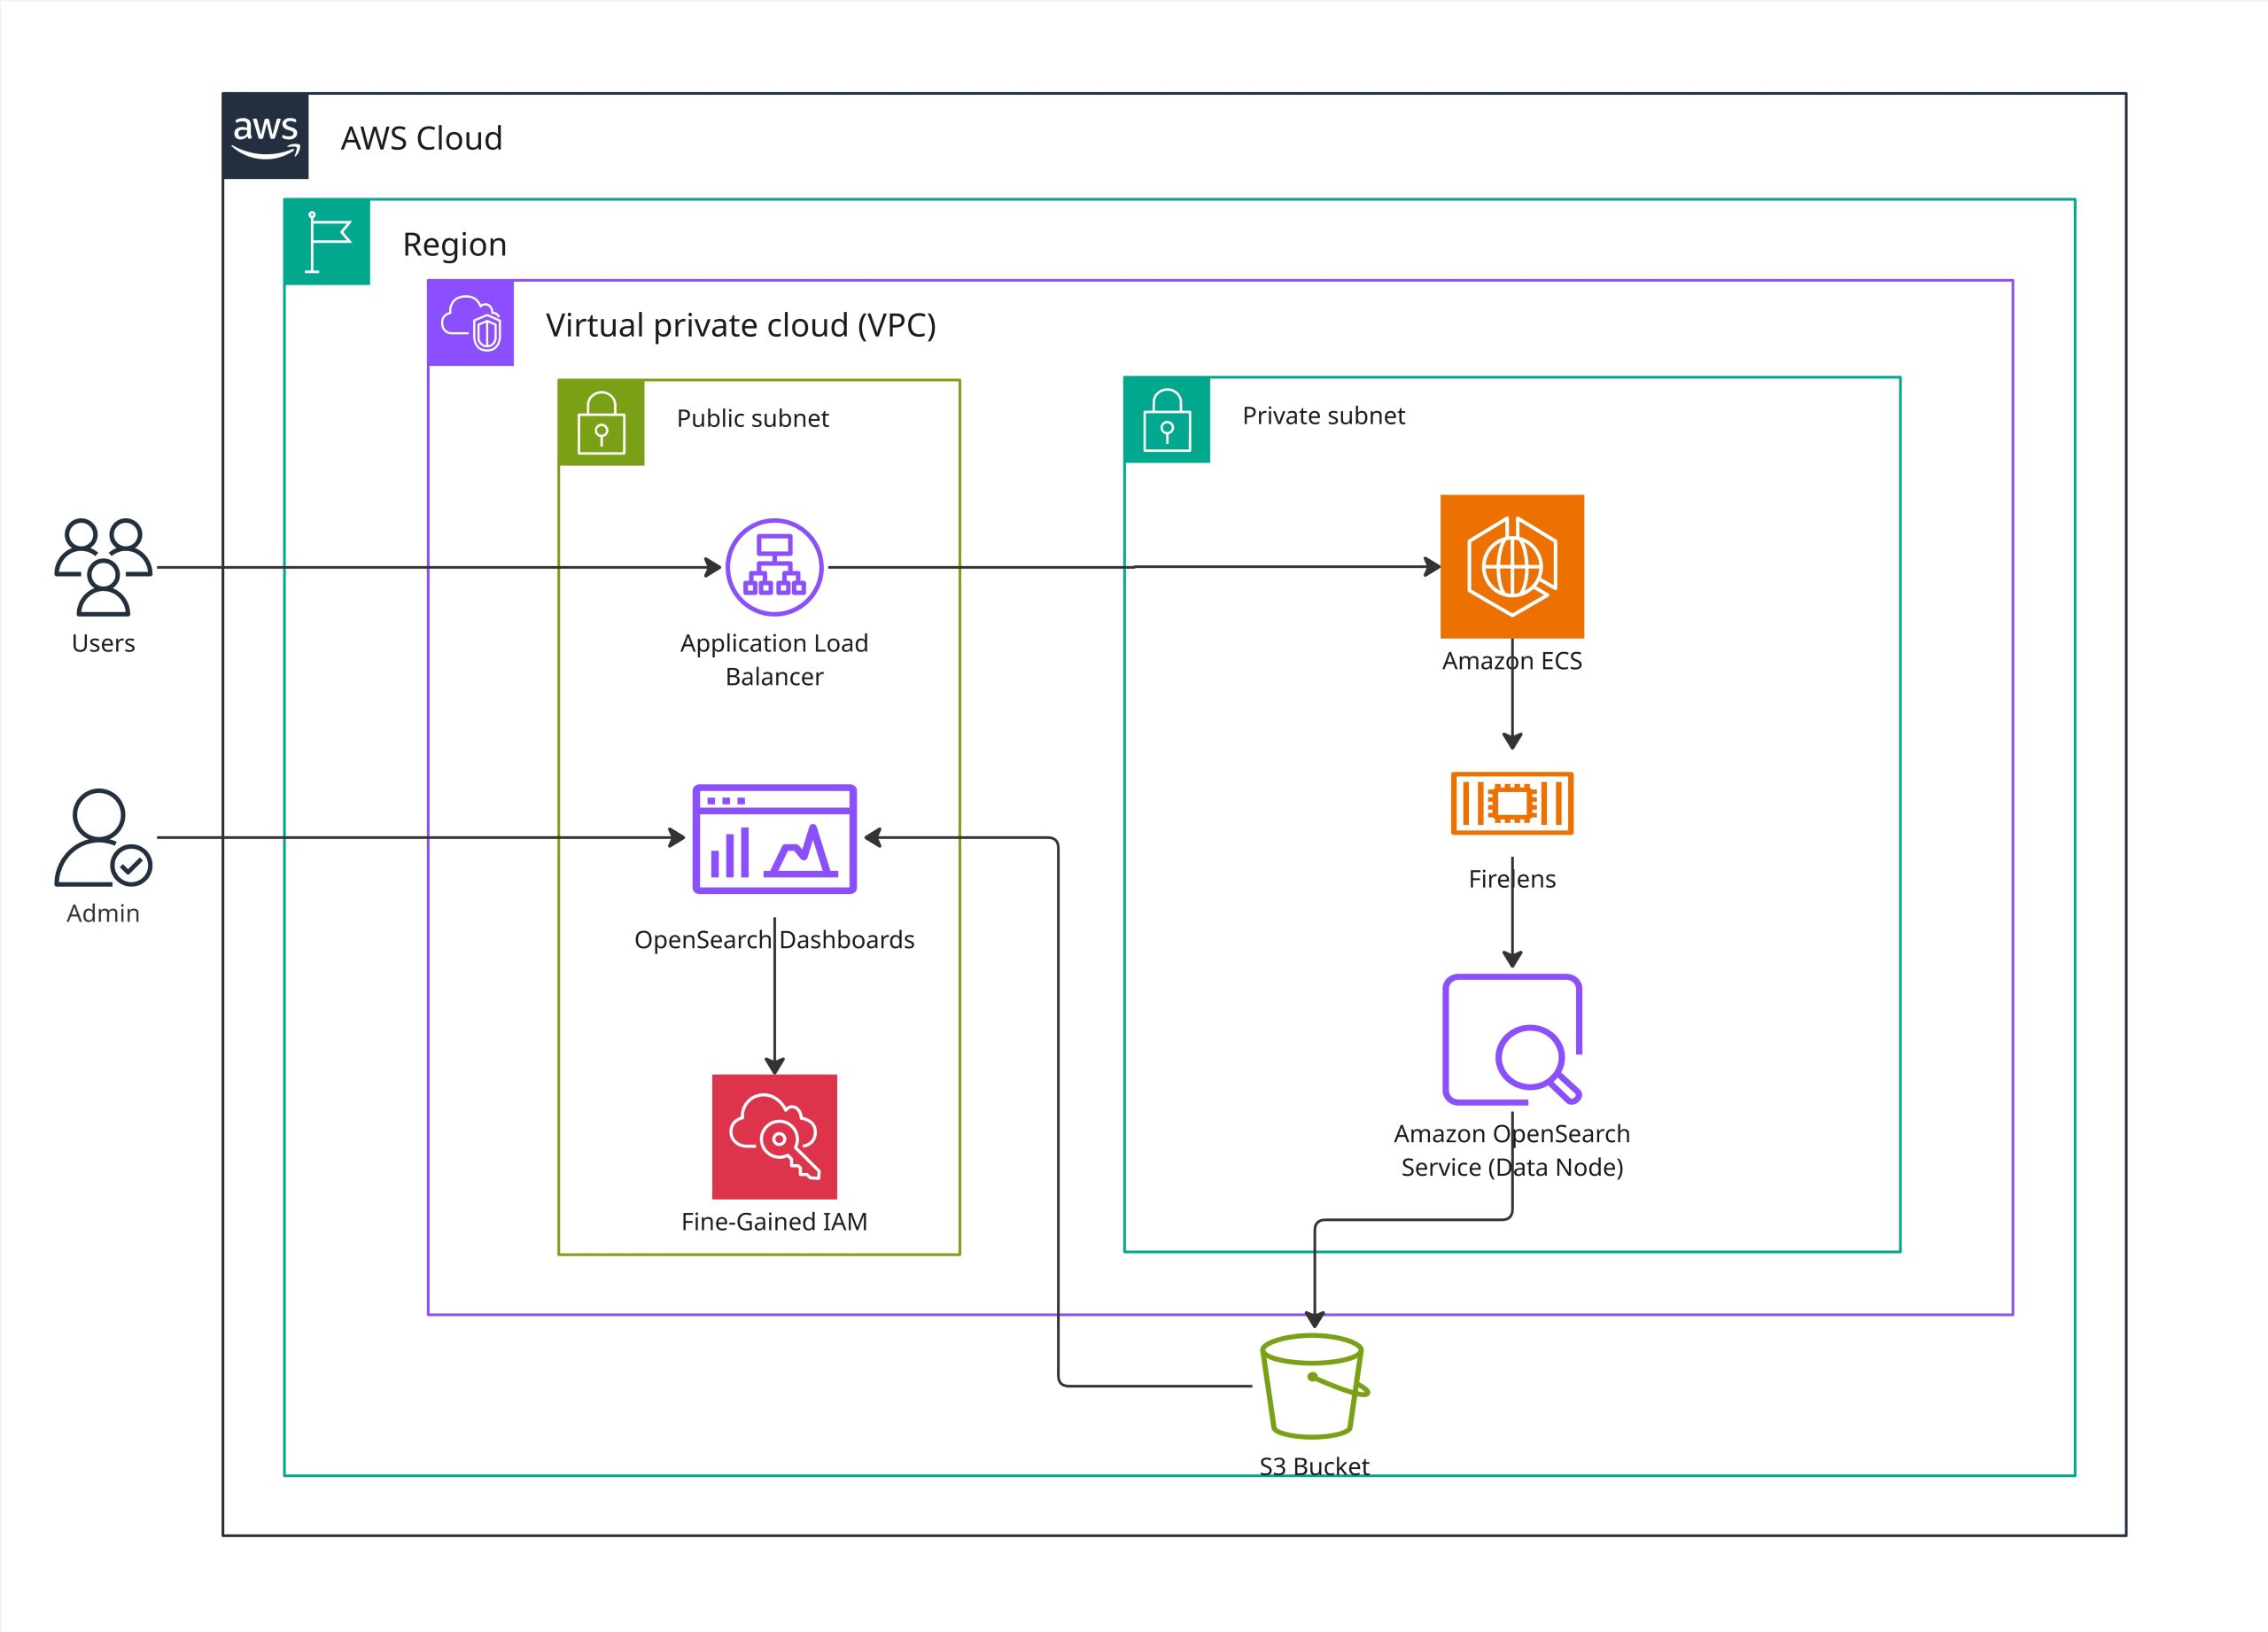The image size is (2268, 1632).
Task: Click the AWS logo icon
Action: coord(265,136)
